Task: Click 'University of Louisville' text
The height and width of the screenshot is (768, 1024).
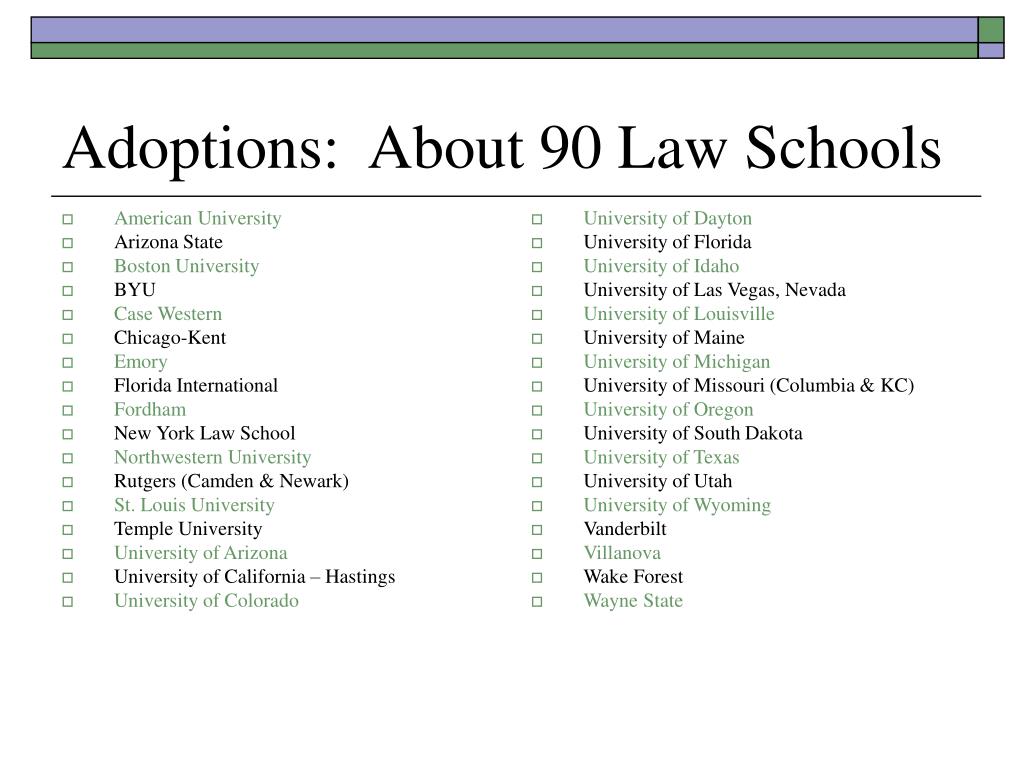Action: tap(679, 314)
